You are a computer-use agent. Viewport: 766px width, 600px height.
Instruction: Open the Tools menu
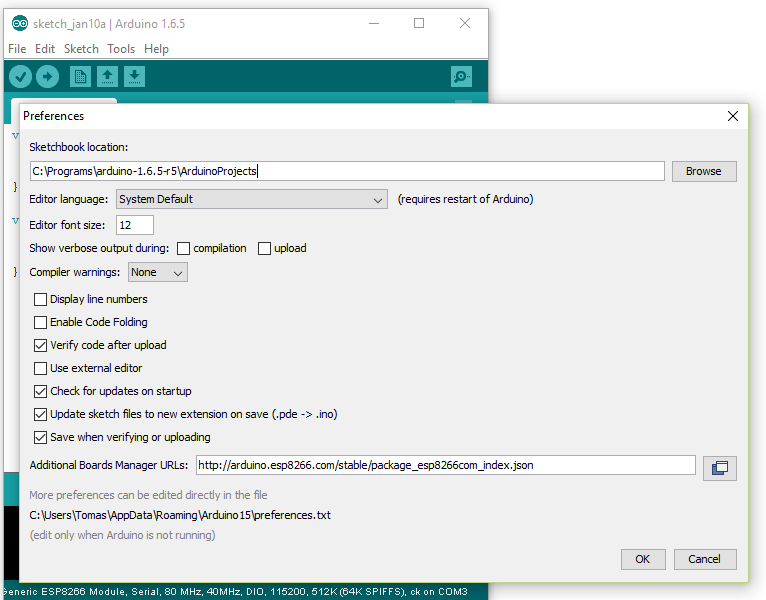click(x=121, y=49)
